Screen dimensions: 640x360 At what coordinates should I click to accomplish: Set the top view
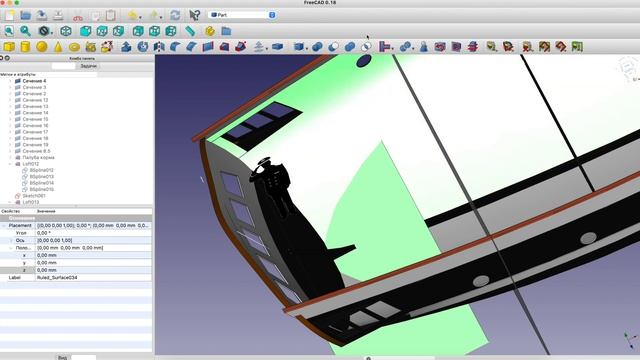[102, 31]
